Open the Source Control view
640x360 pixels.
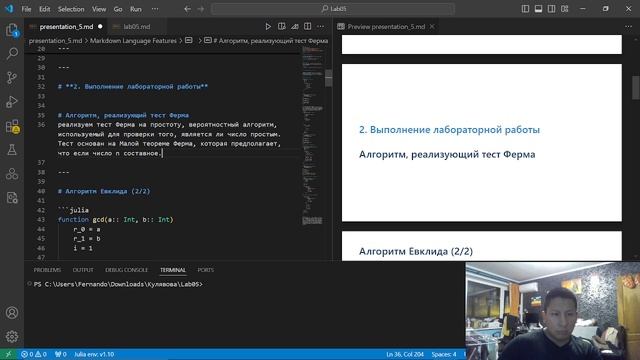pos(12,78)
